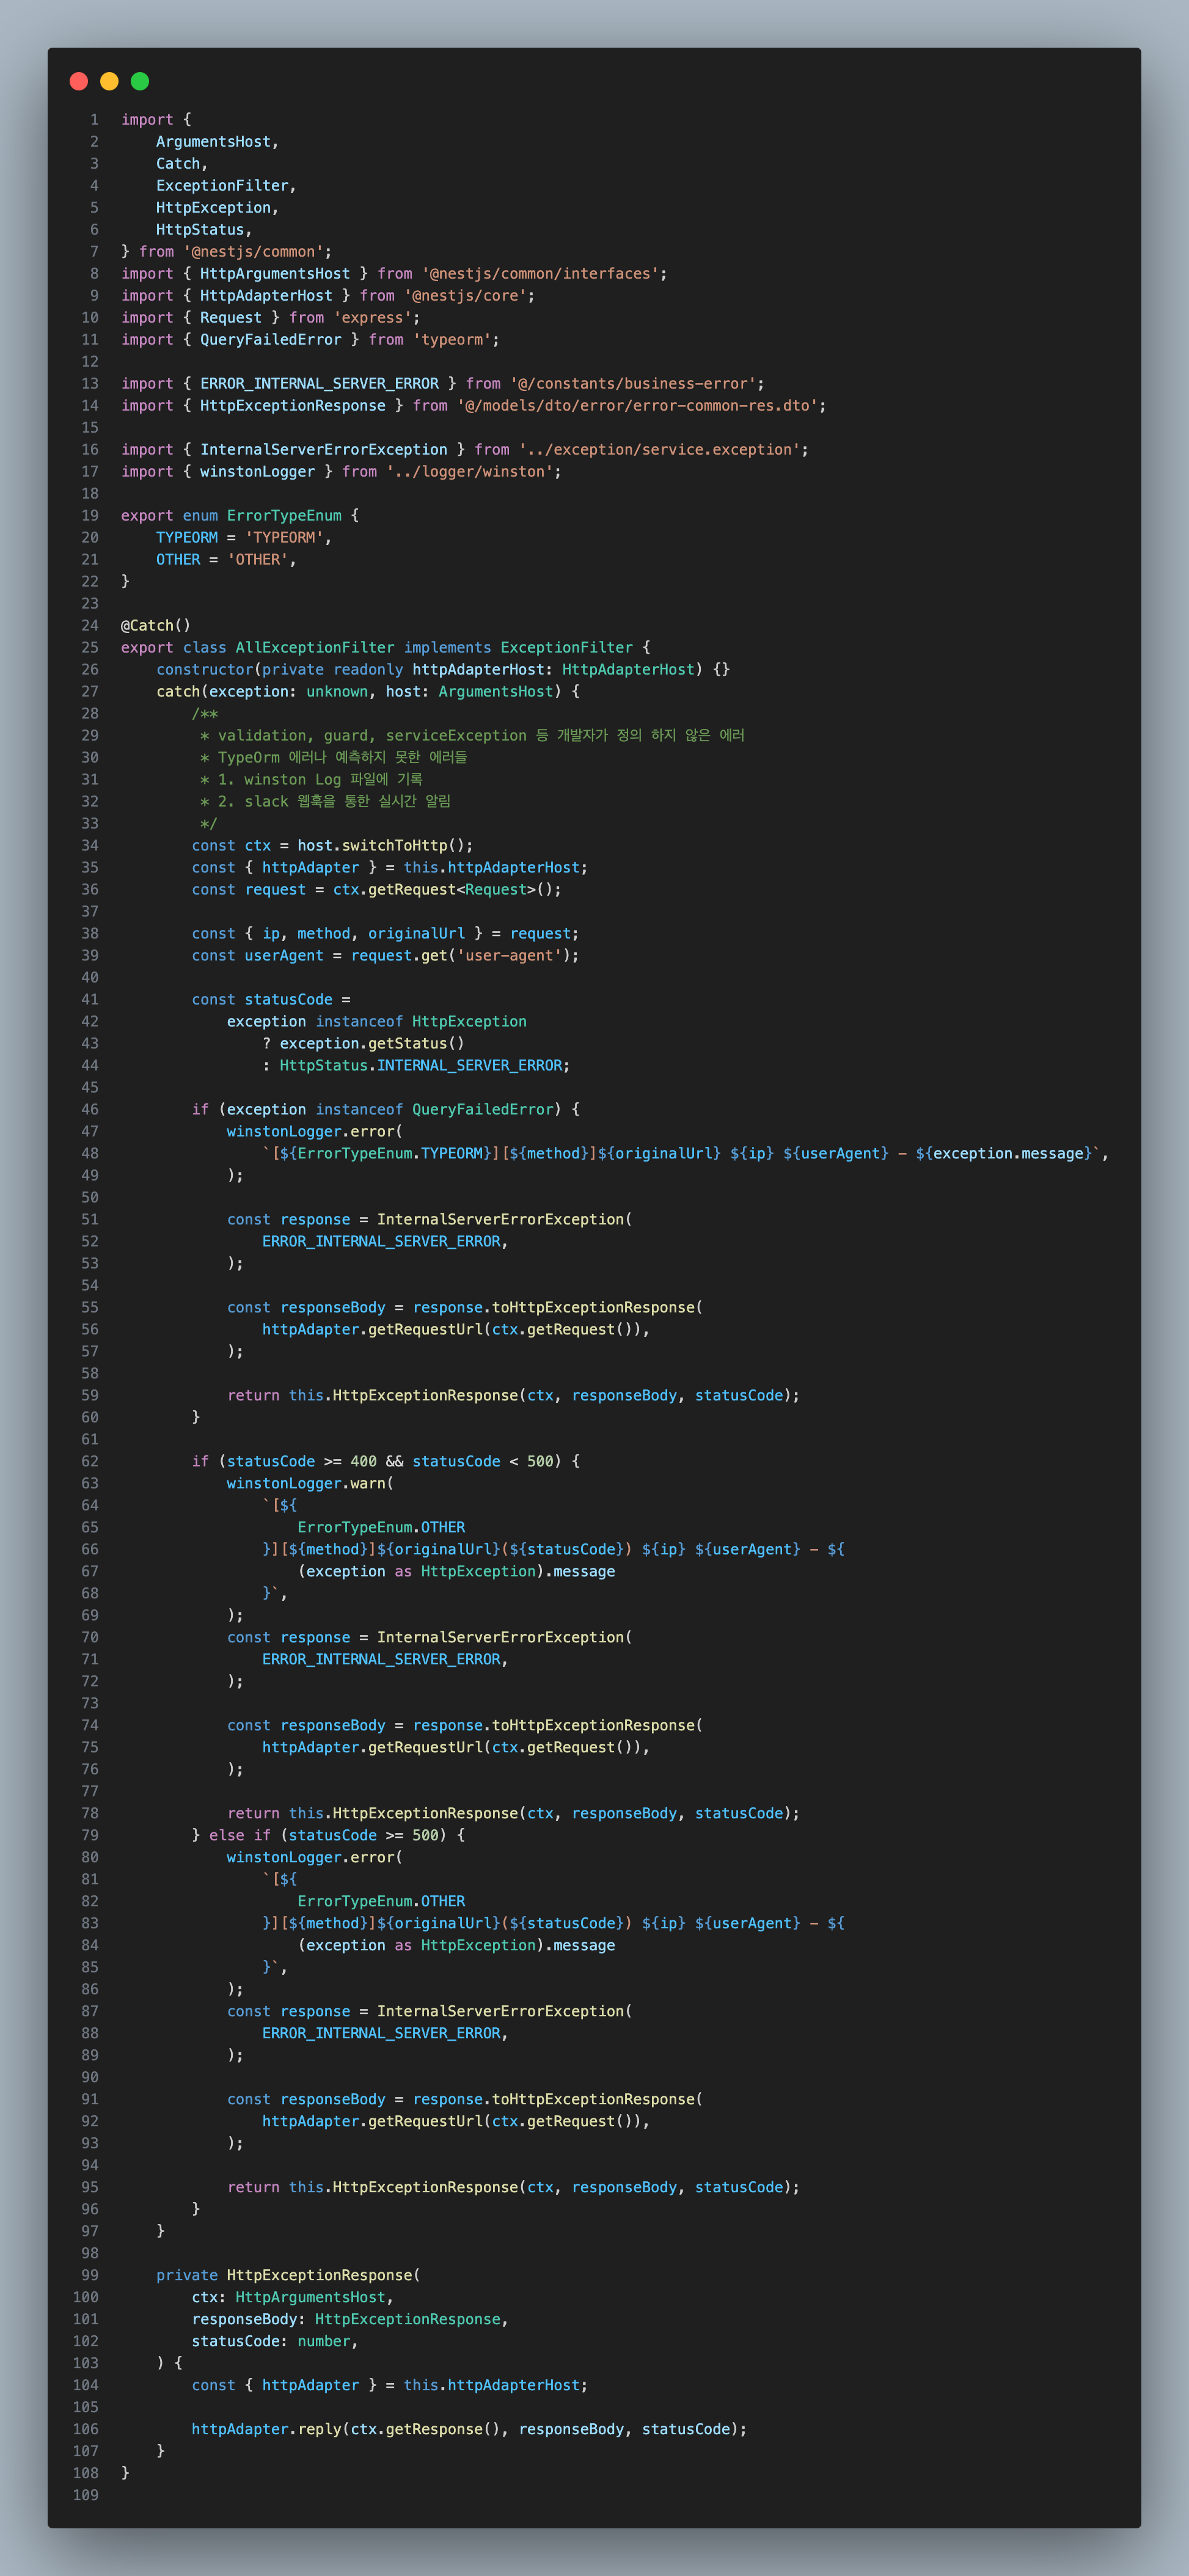Screen dimensions: 1189x2576
Task: Click the '@nestjs/core' import path
Action: coord(465,295)
